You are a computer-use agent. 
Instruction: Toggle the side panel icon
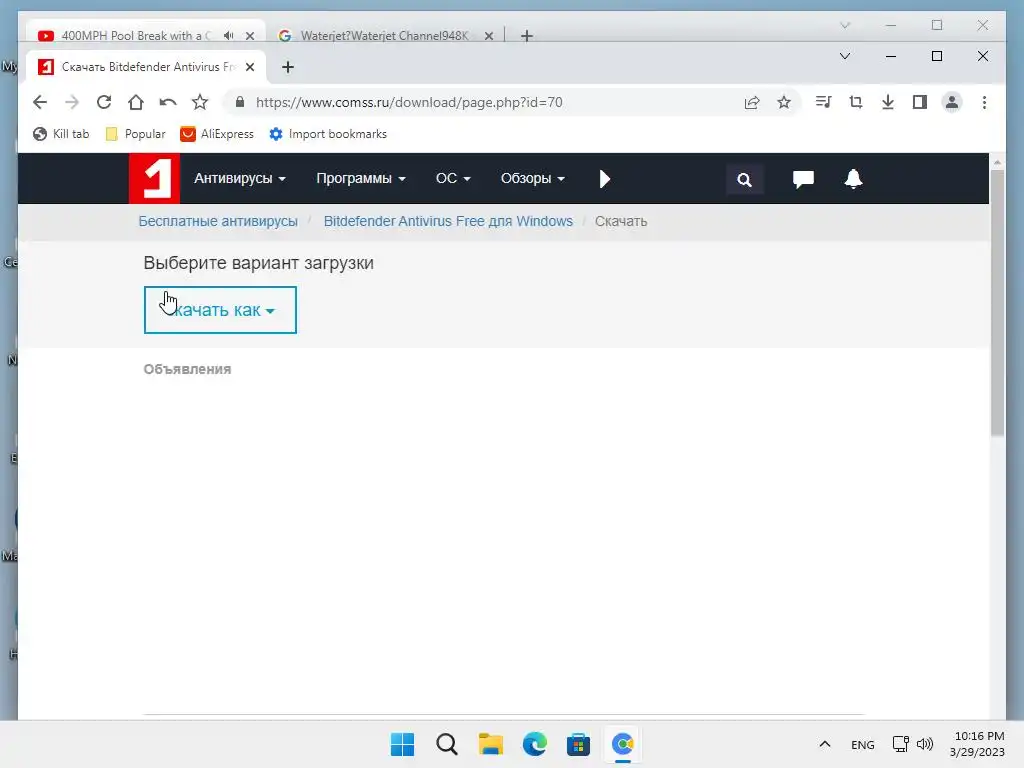coord(920,102)
